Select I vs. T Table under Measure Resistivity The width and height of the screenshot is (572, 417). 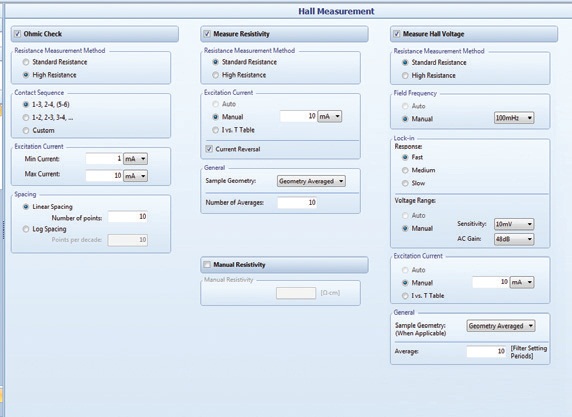click(x=215, y=130)
